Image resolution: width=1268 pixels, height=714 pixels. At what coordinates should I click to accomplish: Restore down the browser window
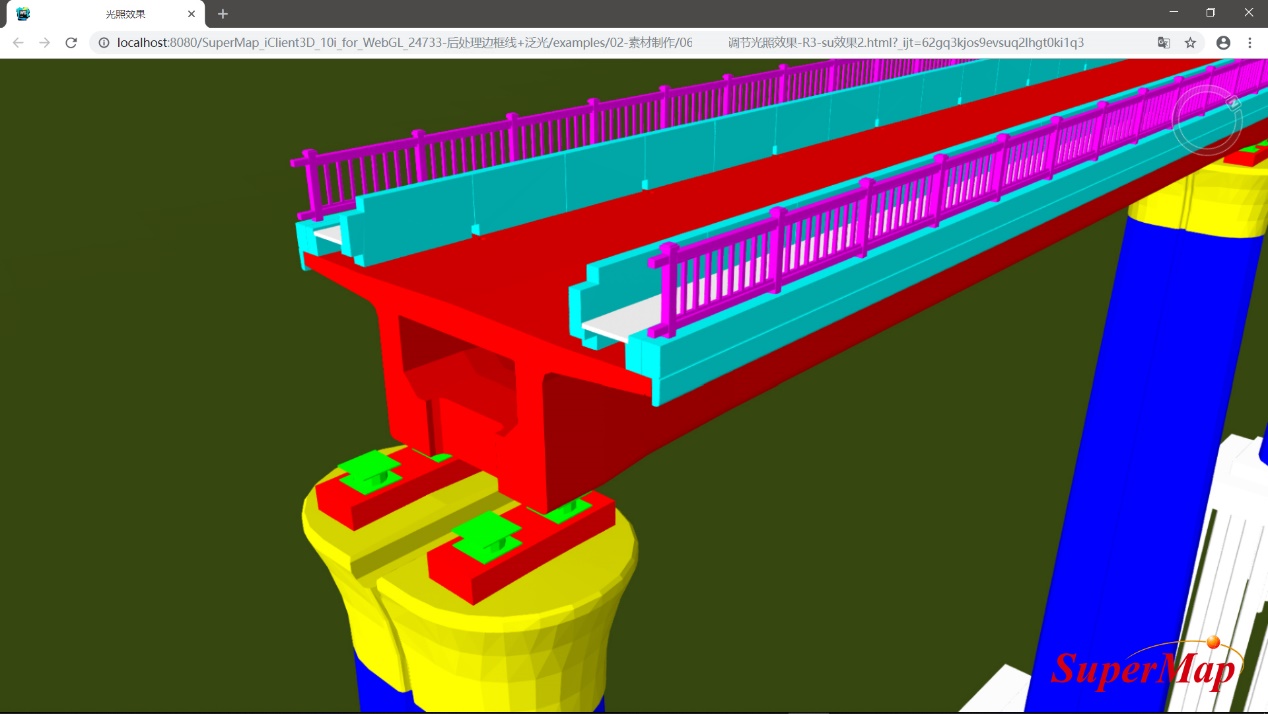pos(1211,13)
